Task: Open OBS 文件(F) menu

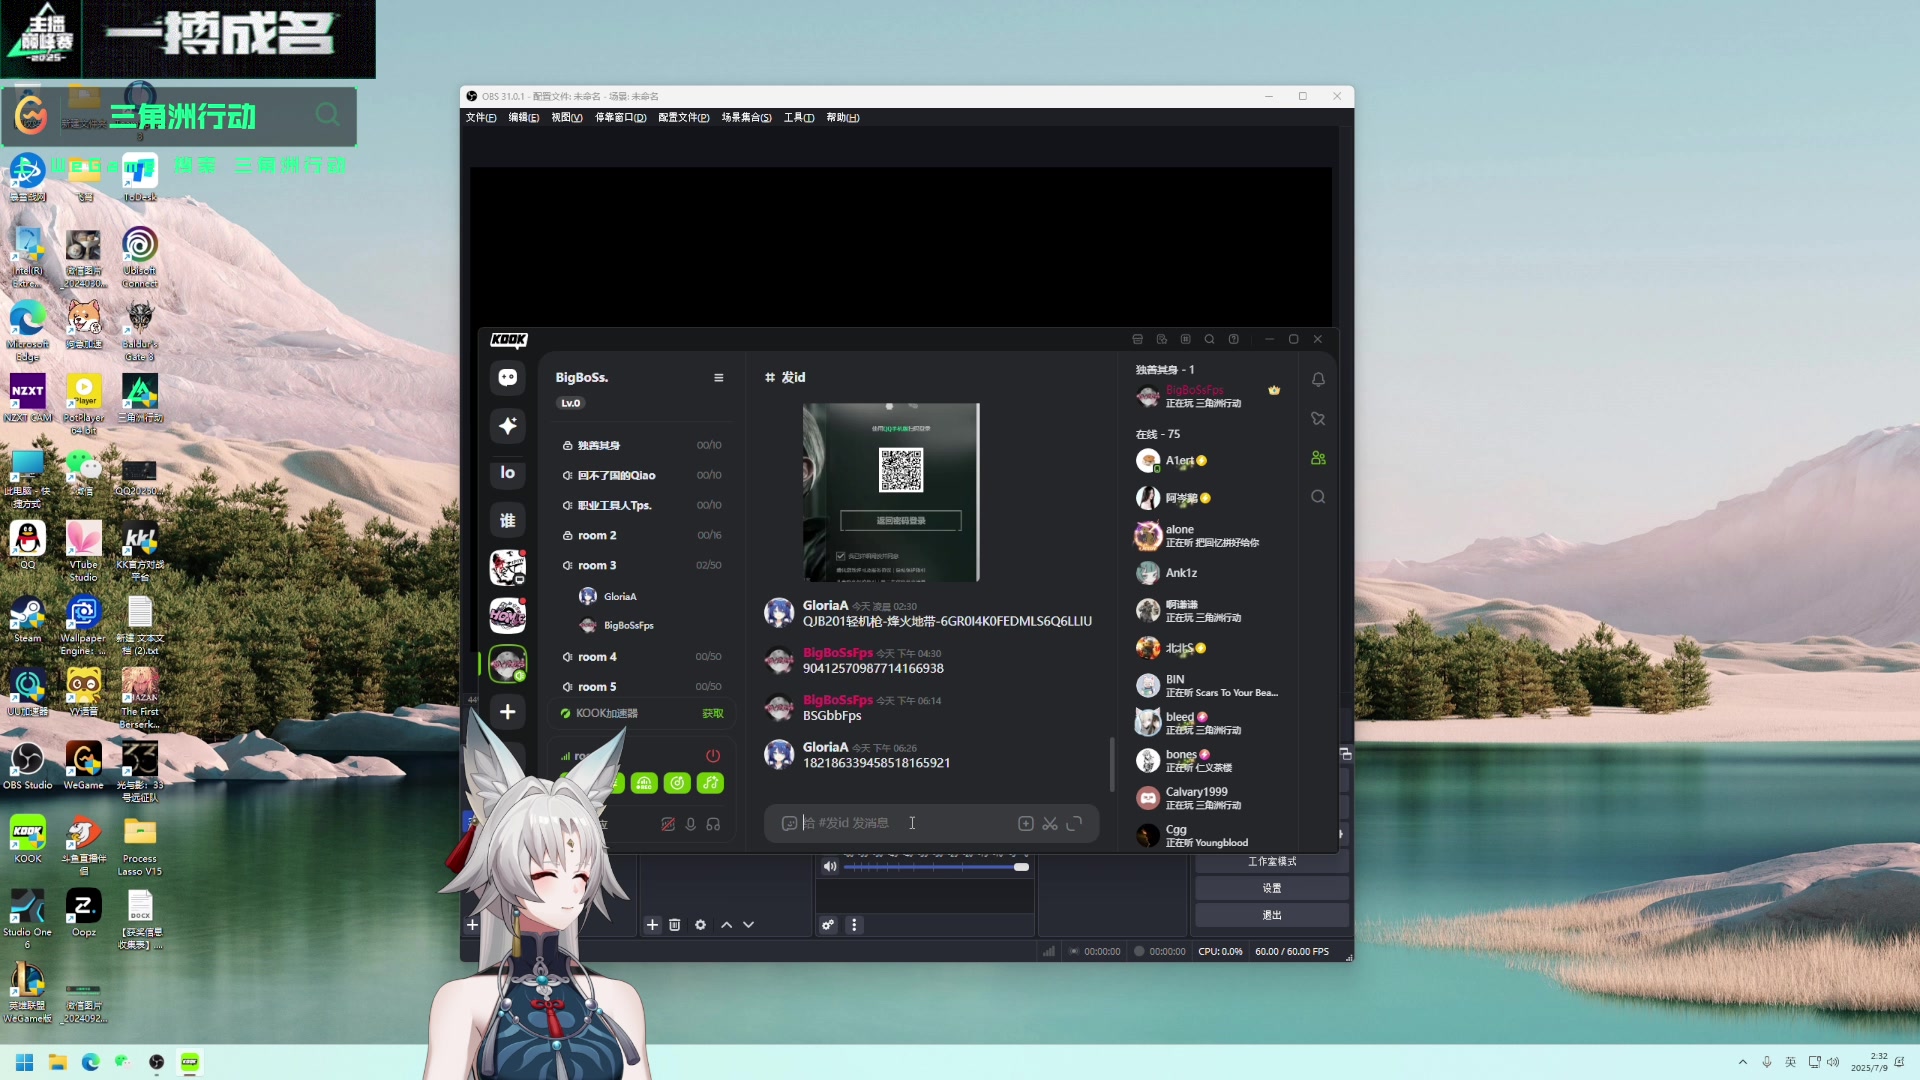Action: (x=481, y=118)
